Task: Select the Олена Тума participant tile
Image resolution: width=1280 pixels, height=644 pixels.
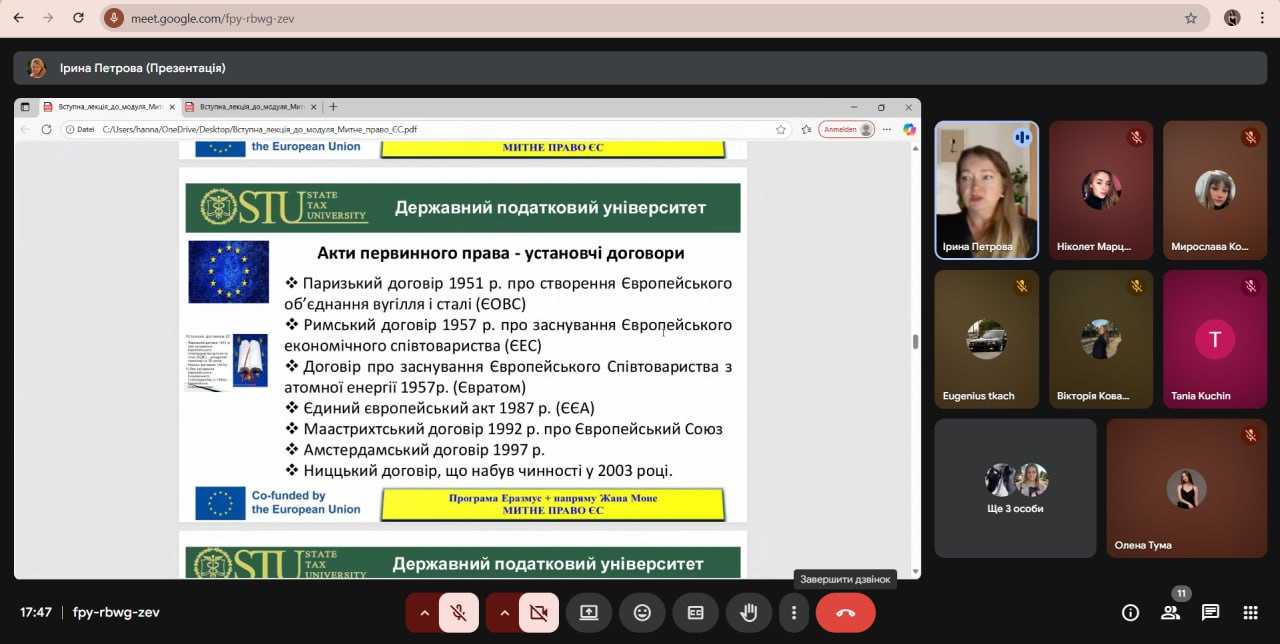Action: pyautogui.click(x=1186, y=487)
